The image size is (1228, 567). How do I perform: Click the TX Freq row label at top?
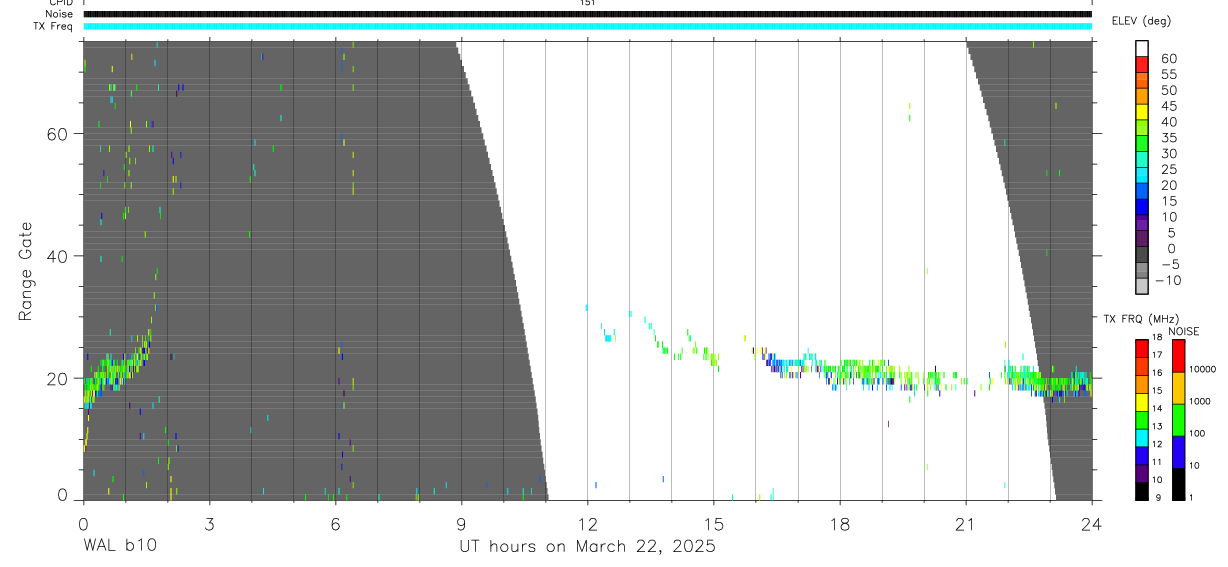53,26
